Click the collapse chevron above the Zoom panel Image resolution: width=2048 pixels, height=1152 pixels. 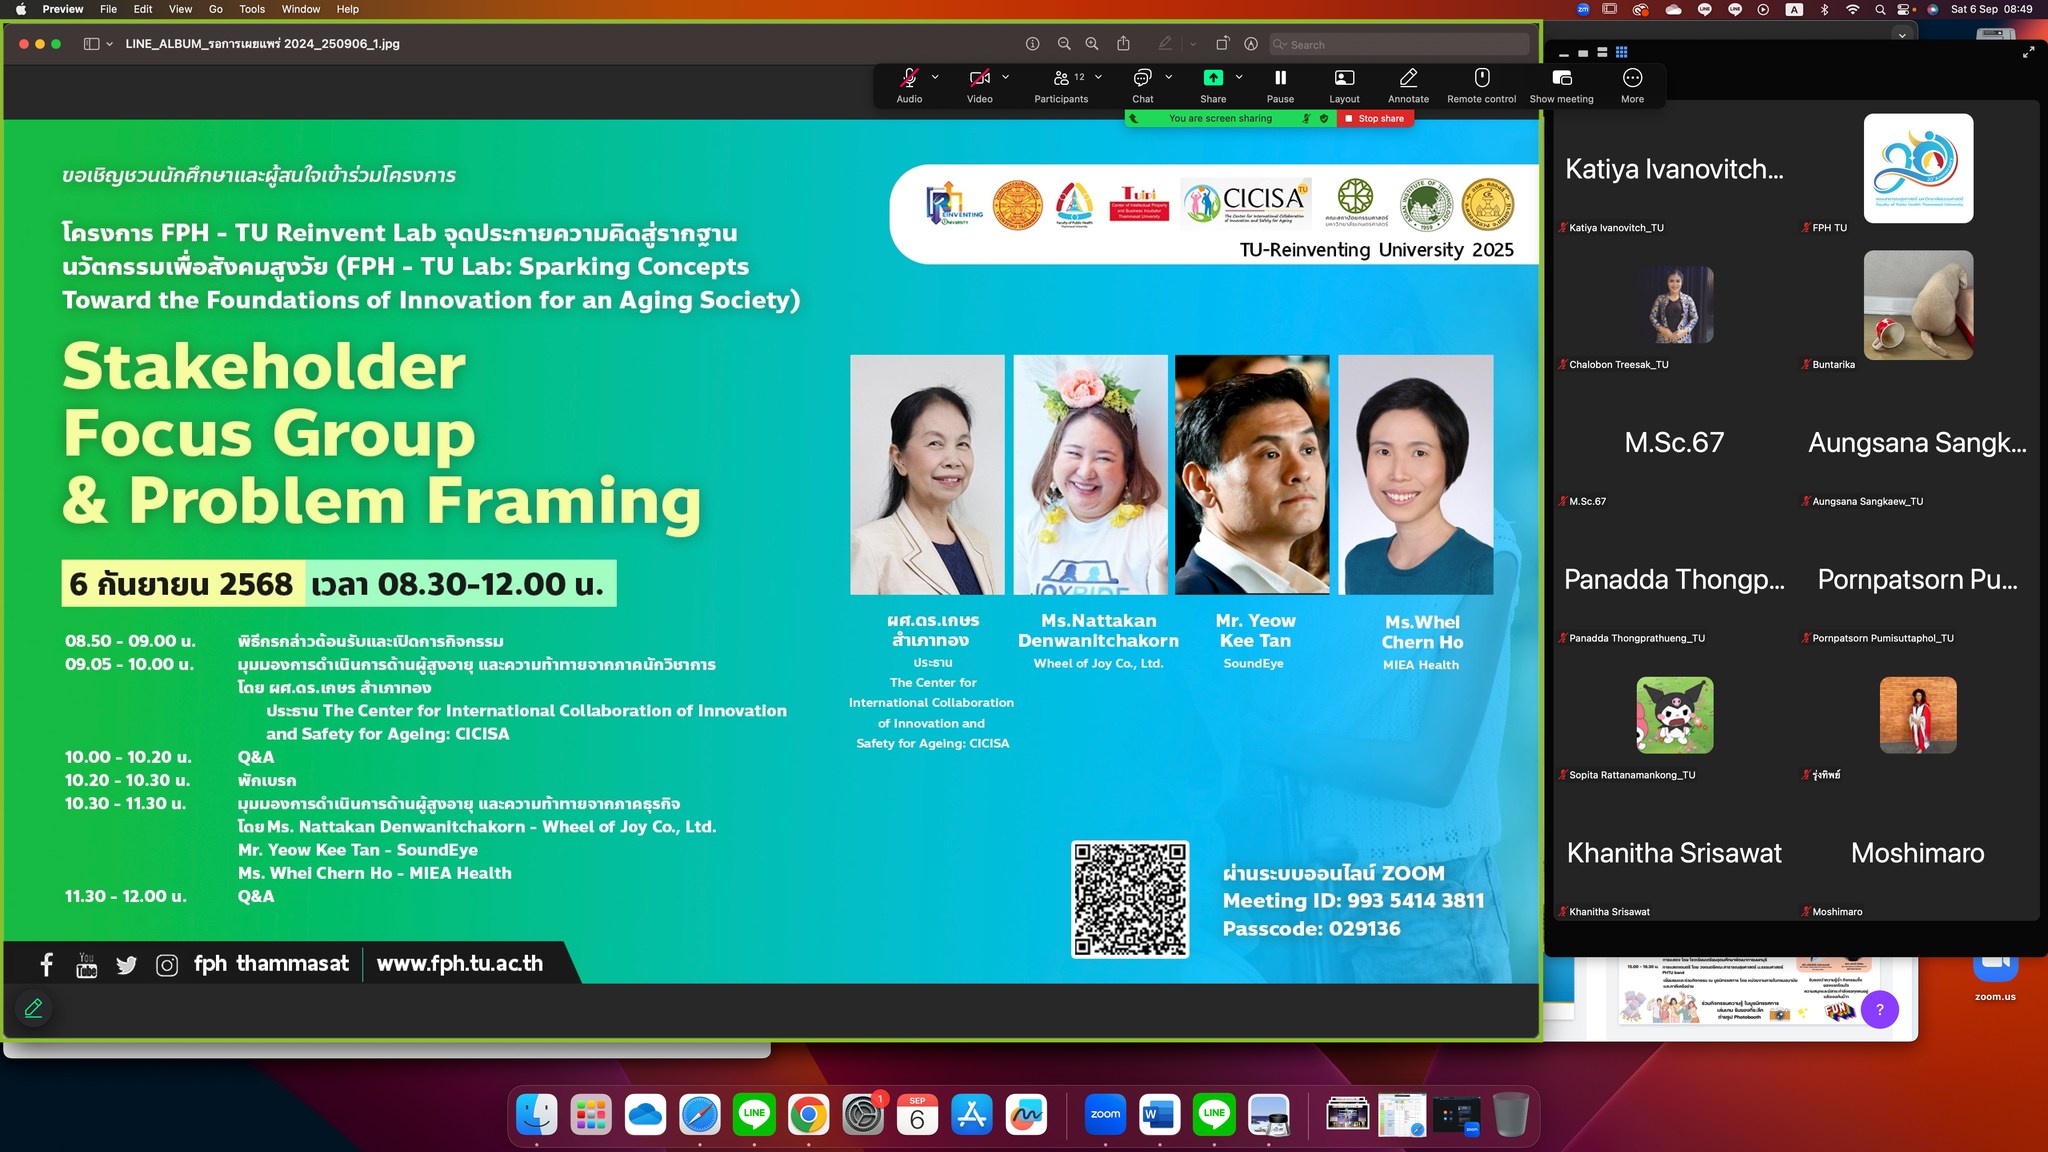click(x=1902, y=34)
